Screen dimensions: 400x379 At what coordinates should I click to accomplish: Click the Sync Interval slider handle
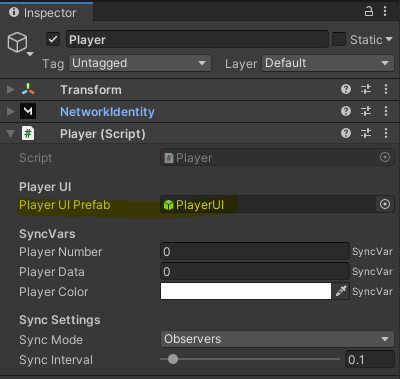[173, 359]
